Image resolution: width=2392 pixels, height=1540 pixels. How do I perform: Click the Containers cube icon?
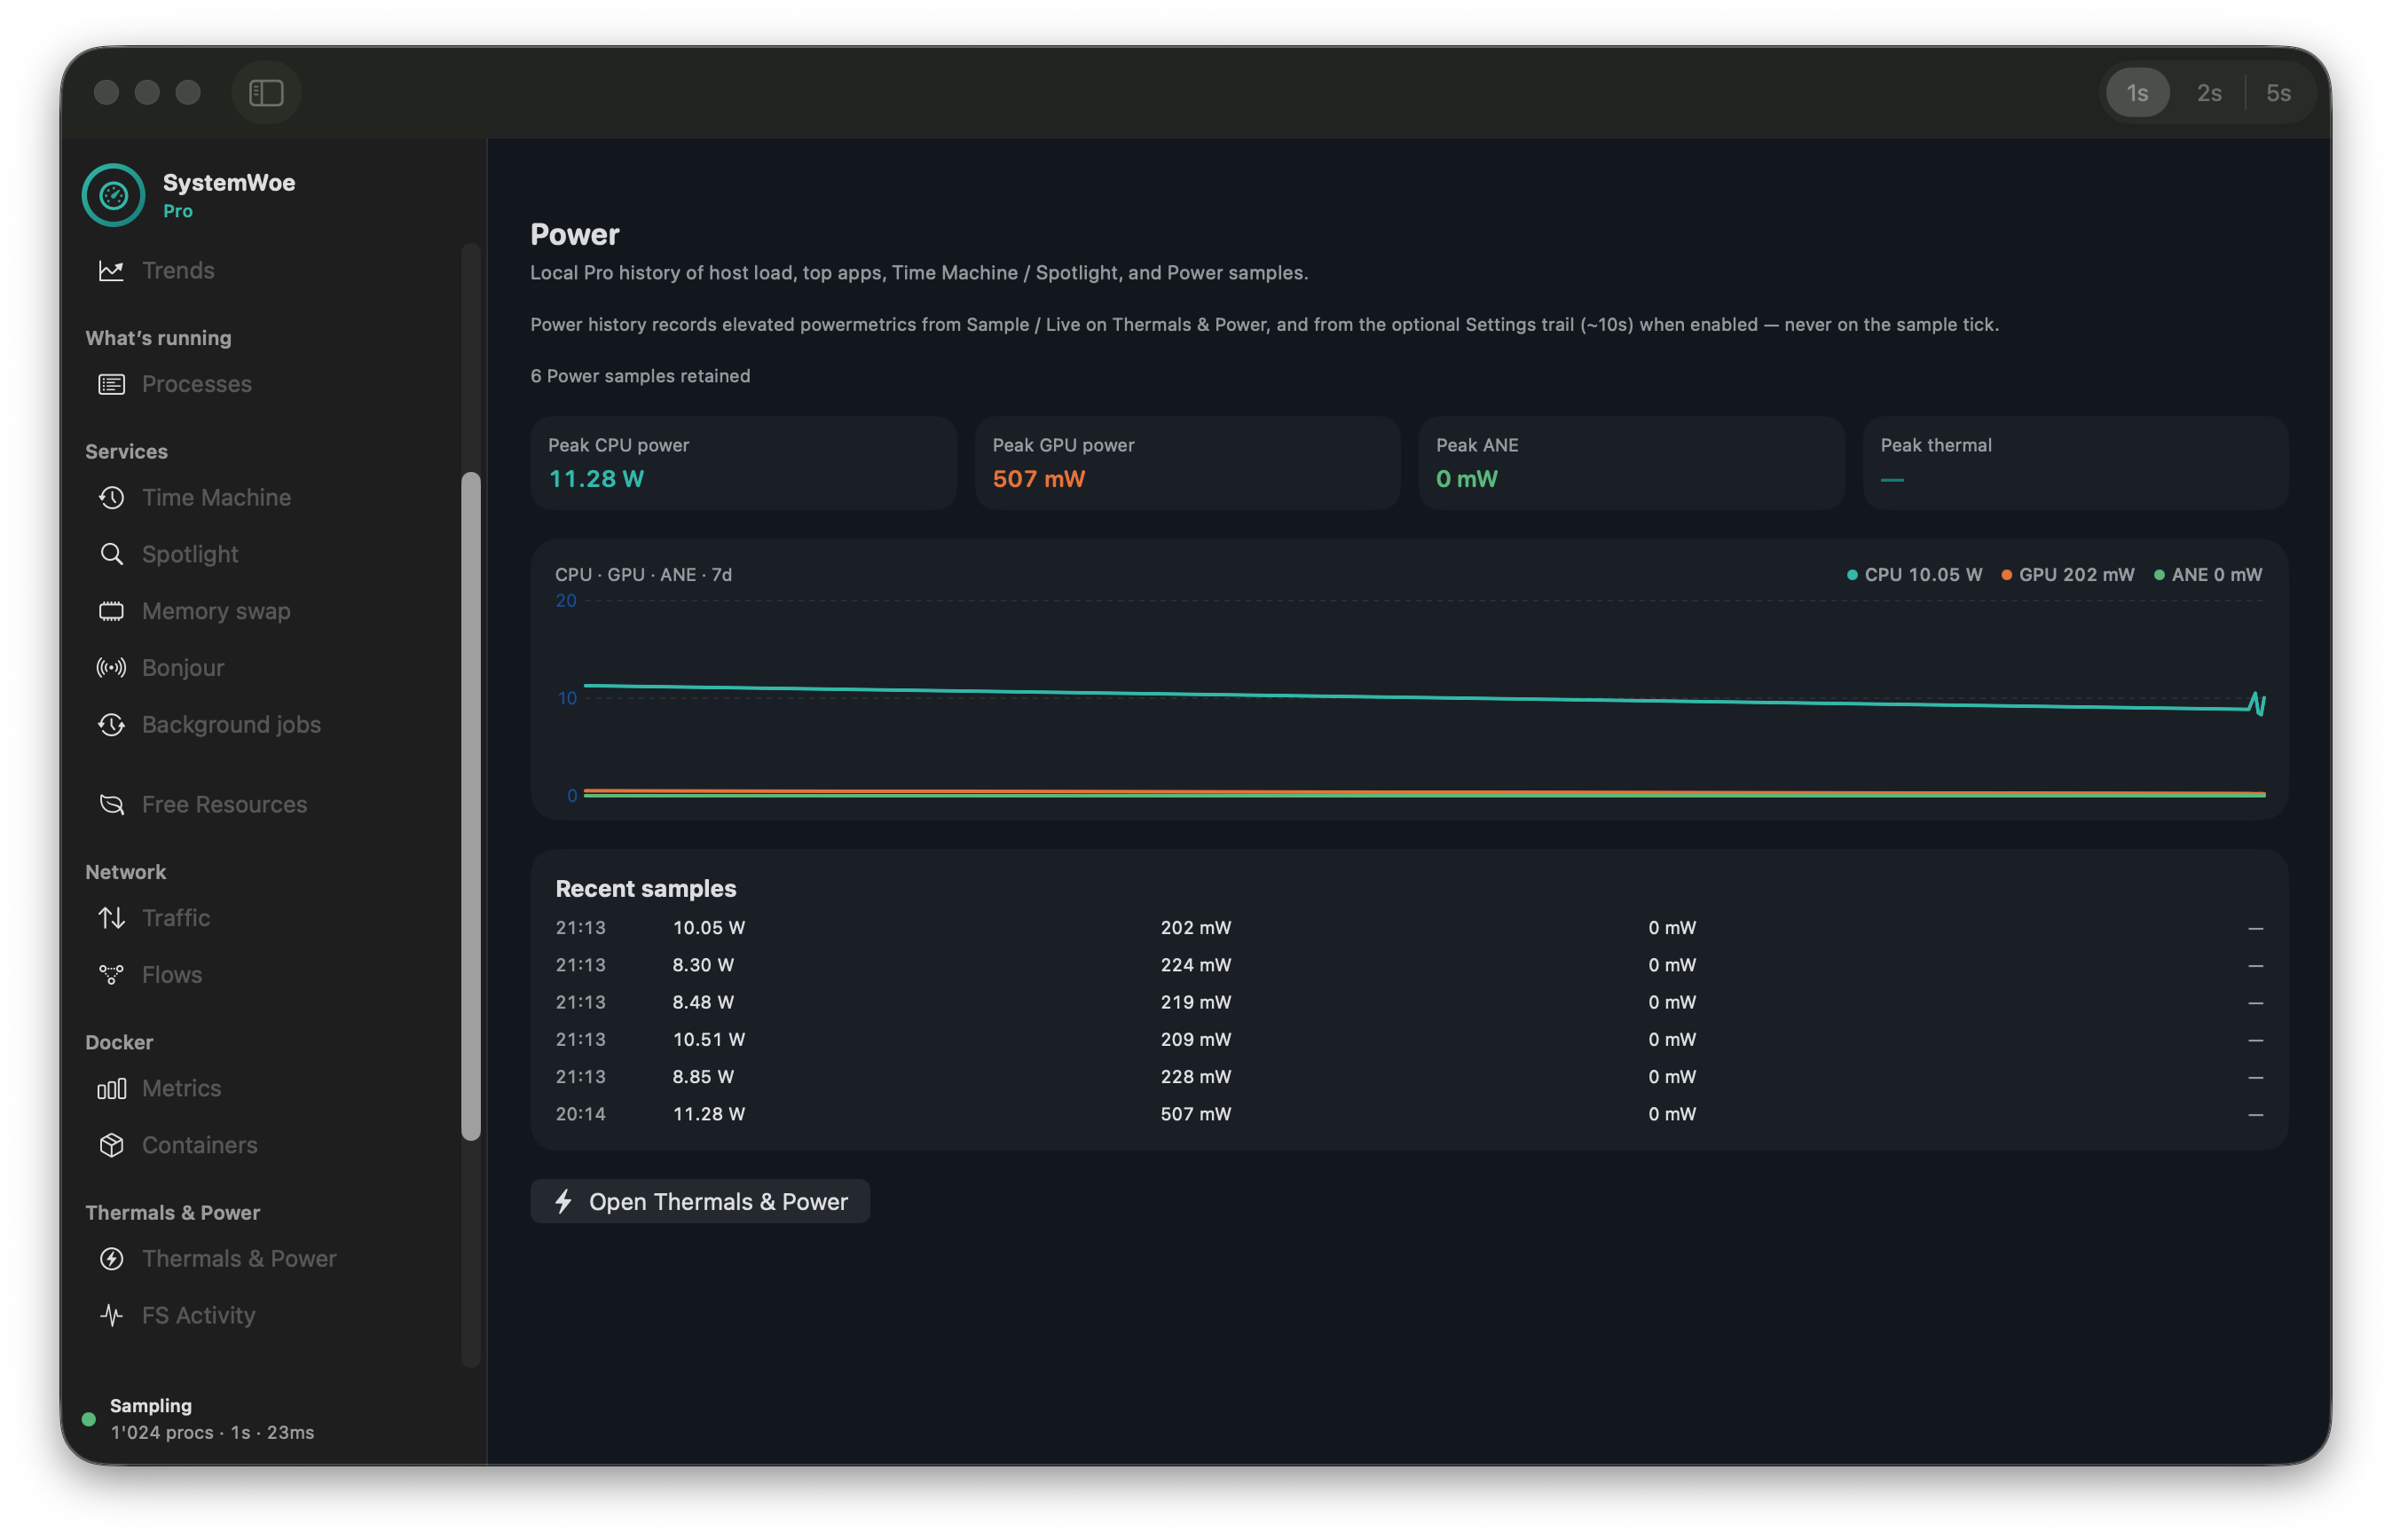(x=111, y=1146)
